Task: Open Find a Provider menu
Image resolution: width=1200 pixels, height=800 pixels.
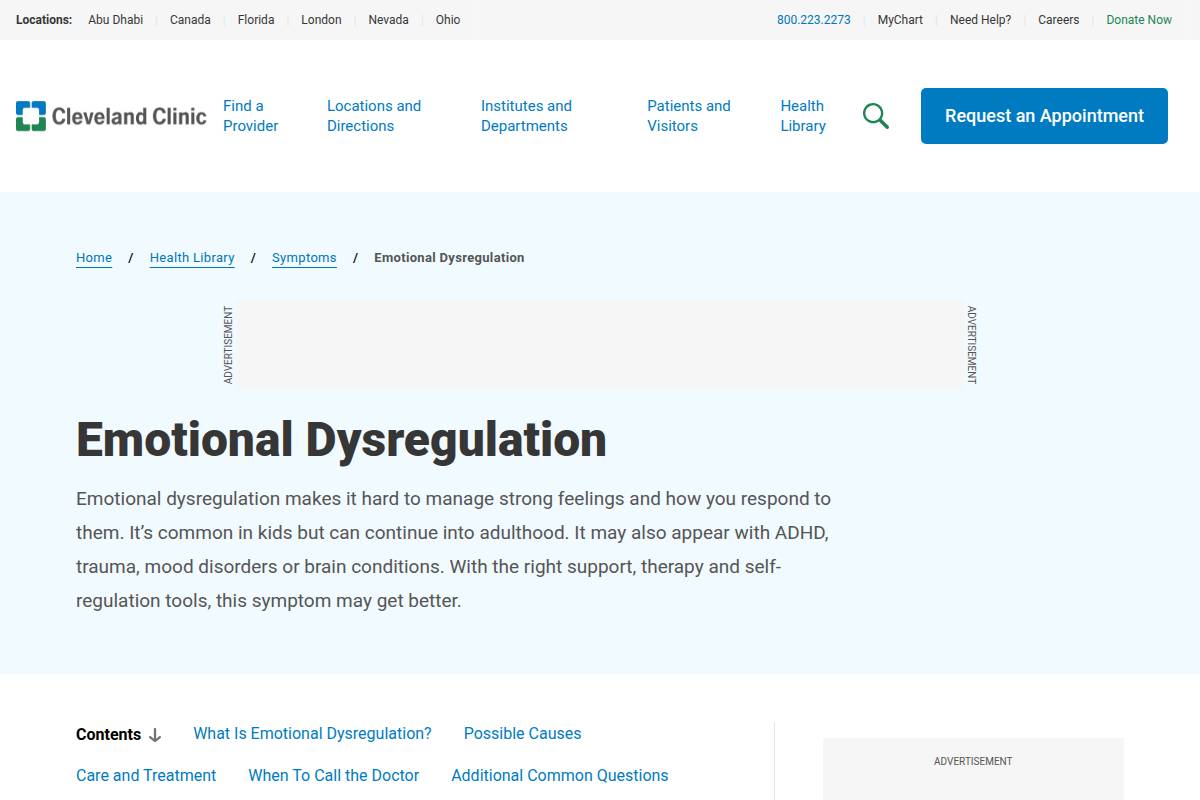Action: (250, 116)
